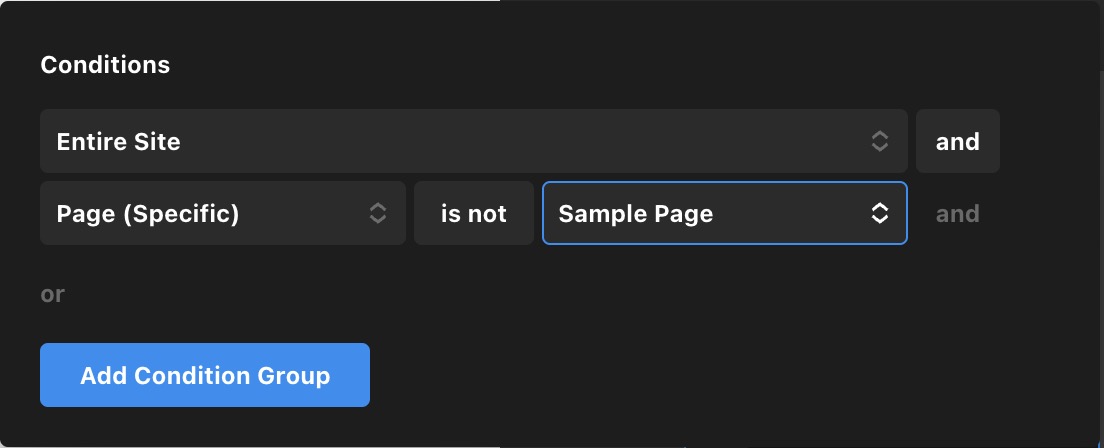Add an "and" condition to first row
Image resolution: width=1104 pixels, height=448 pixels.
(x=957, y=141)
